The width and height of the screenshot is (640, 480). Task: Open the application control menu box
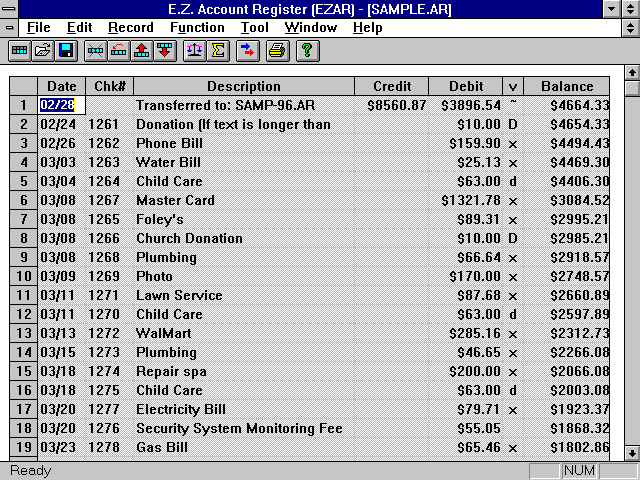9,9
